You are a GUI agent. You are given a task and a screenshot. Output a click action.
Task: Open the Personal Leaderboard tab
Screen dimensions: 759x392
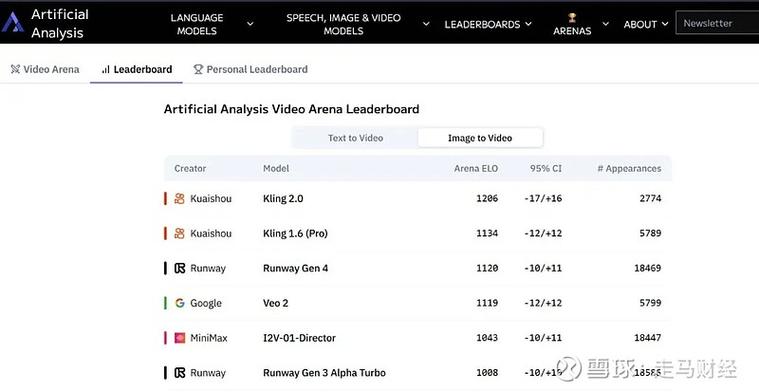coord(250,69)
